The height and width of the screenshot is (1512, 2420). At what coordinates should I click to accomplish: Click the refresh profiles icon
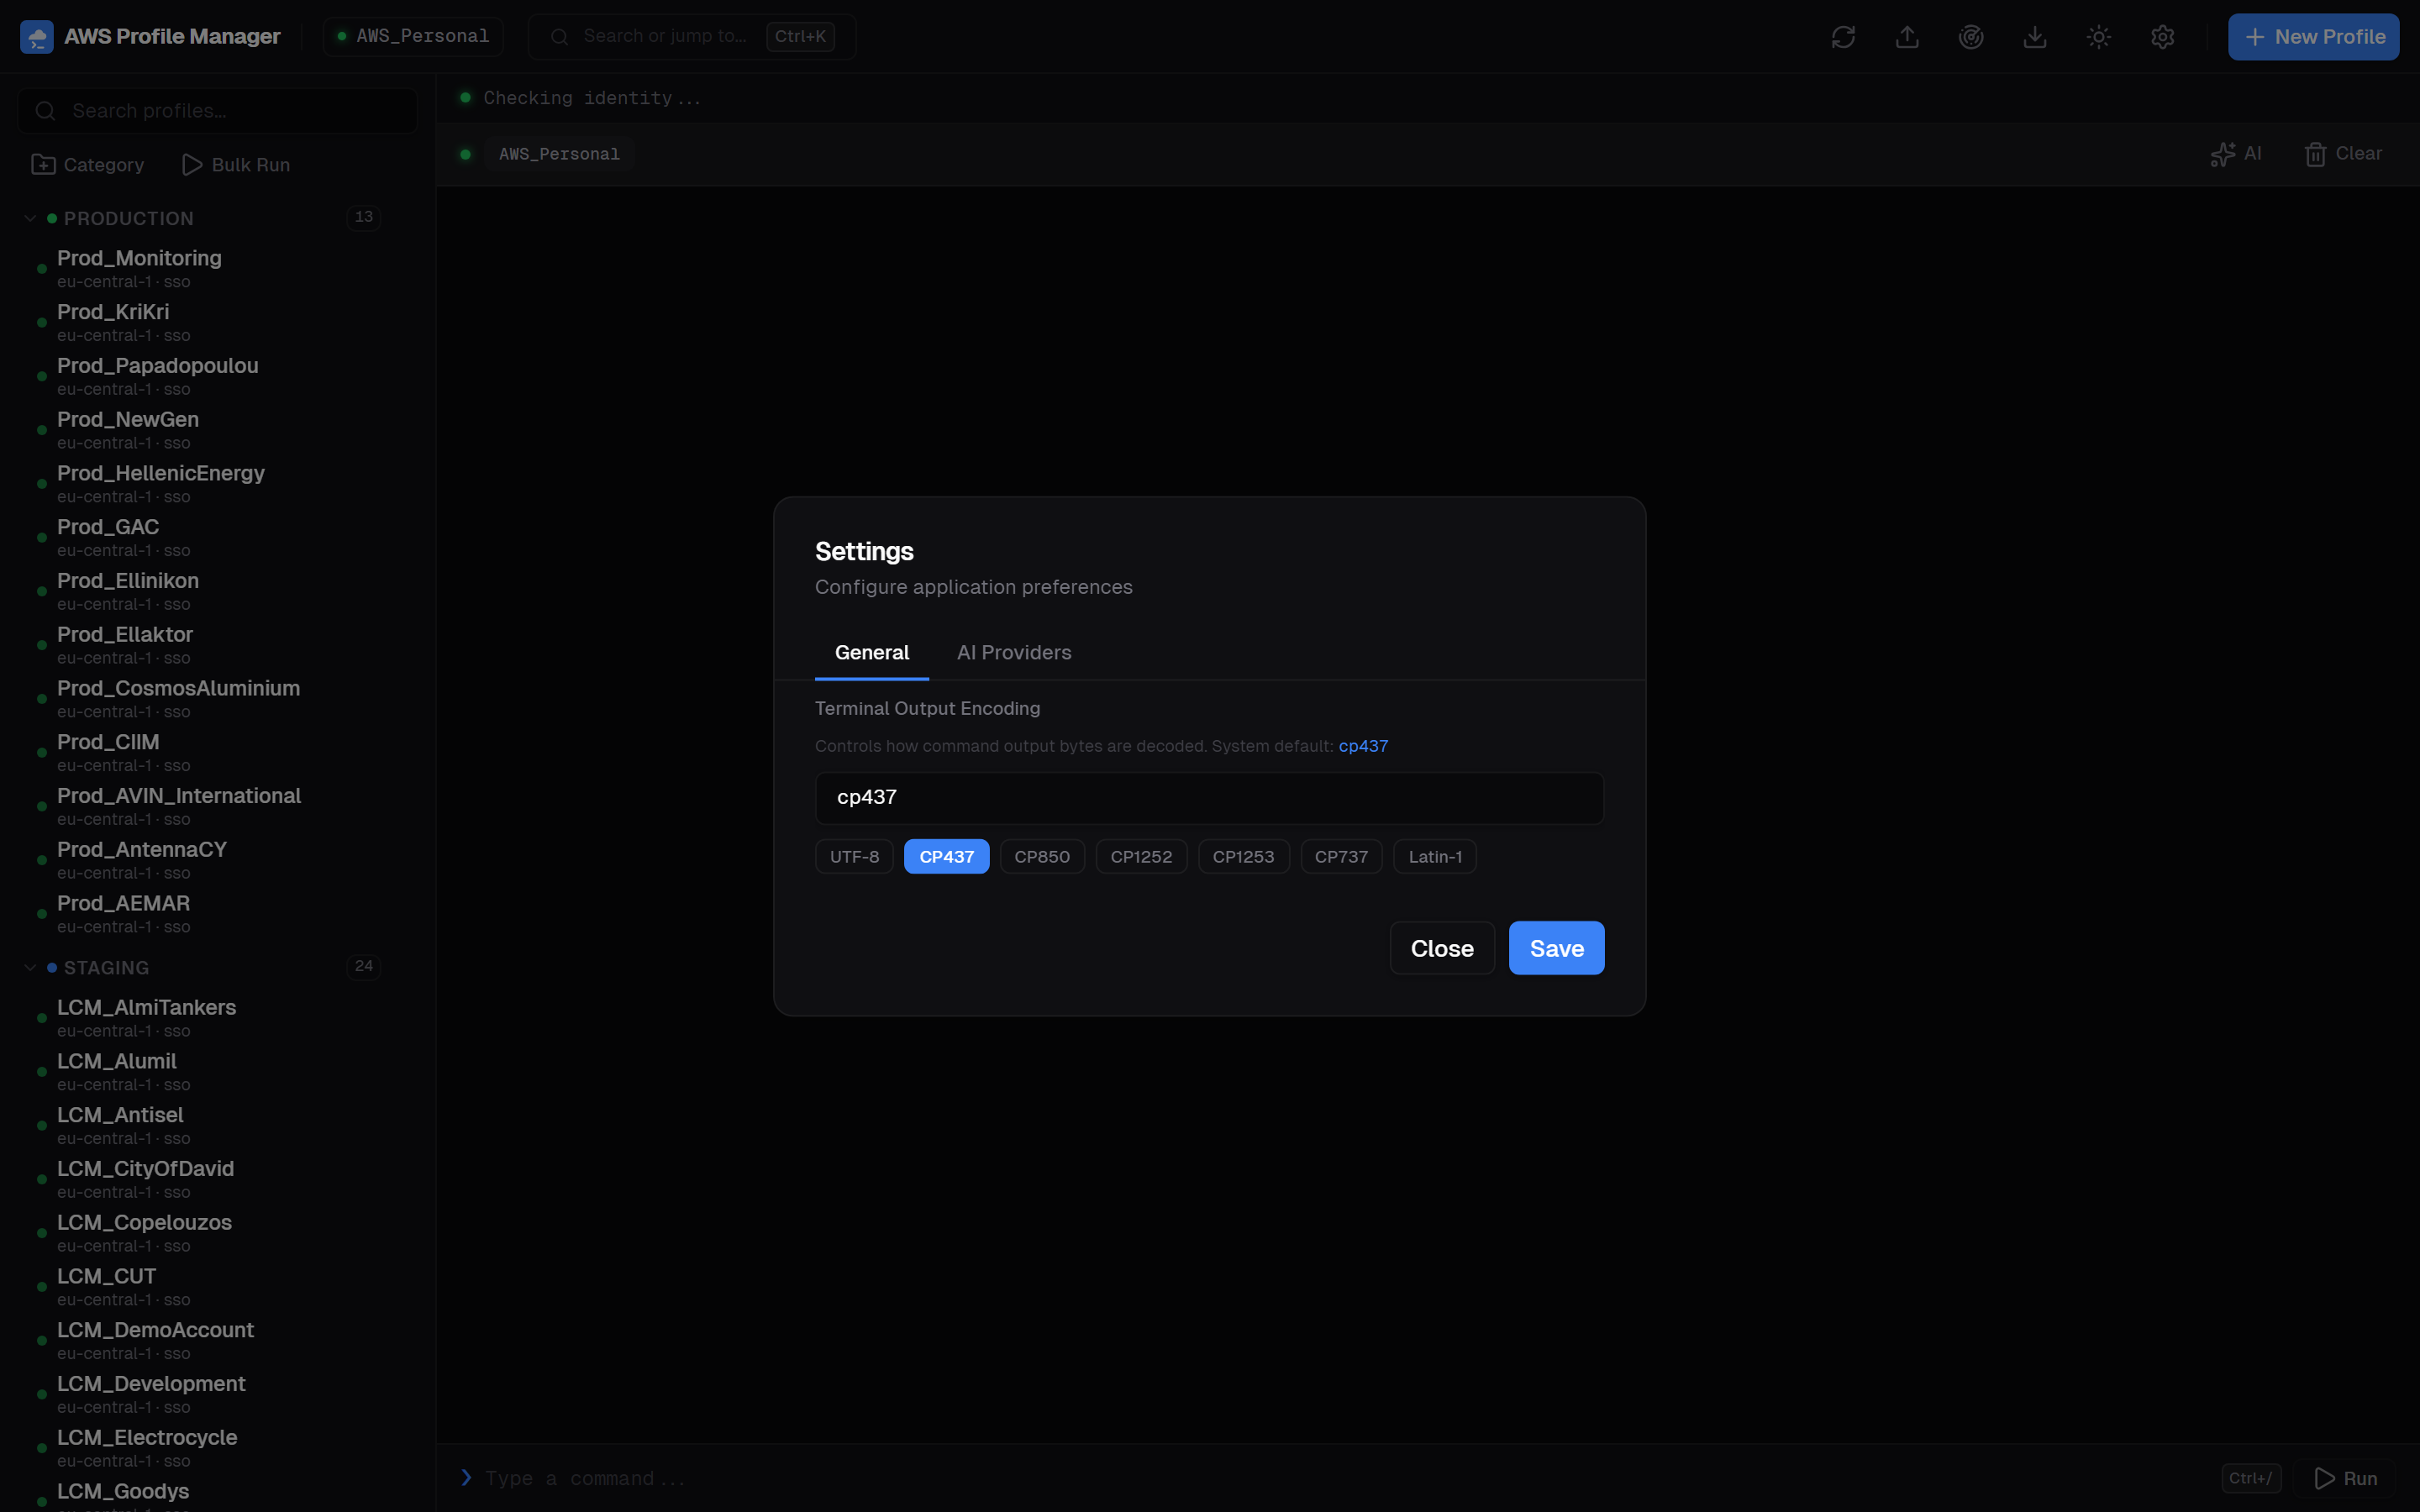pos(1843,37)
